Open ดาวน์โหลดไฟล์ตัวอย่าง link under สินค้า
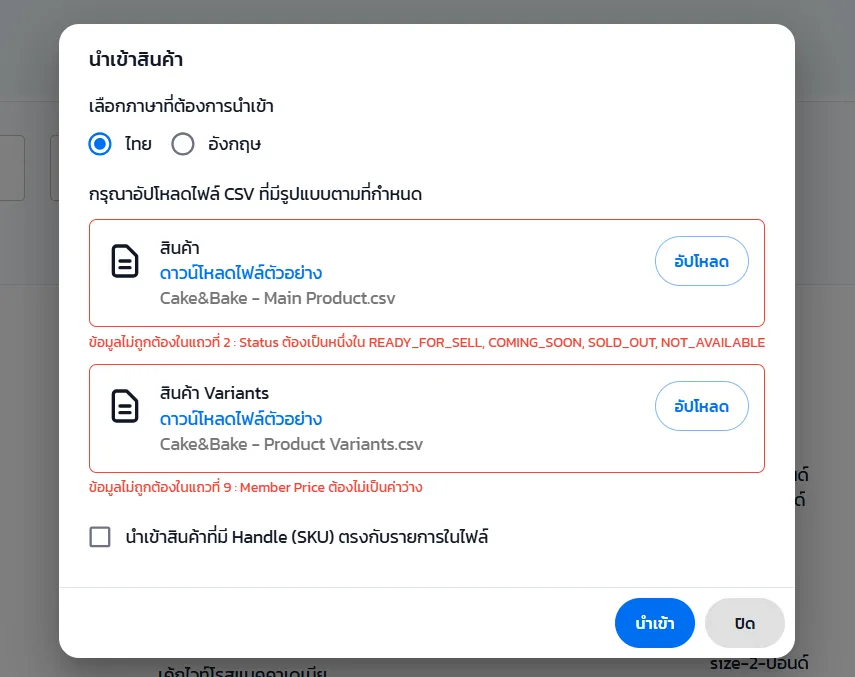 (x=240, y=273)
